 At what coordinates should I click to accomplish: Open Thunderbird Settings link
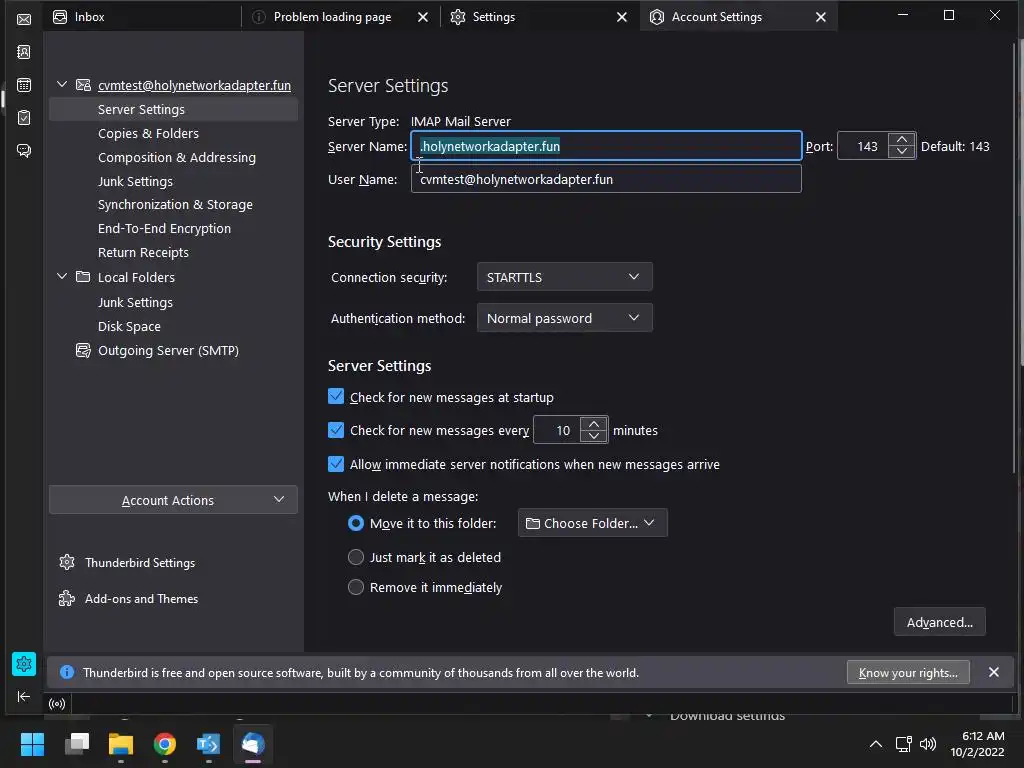[140, 563]
